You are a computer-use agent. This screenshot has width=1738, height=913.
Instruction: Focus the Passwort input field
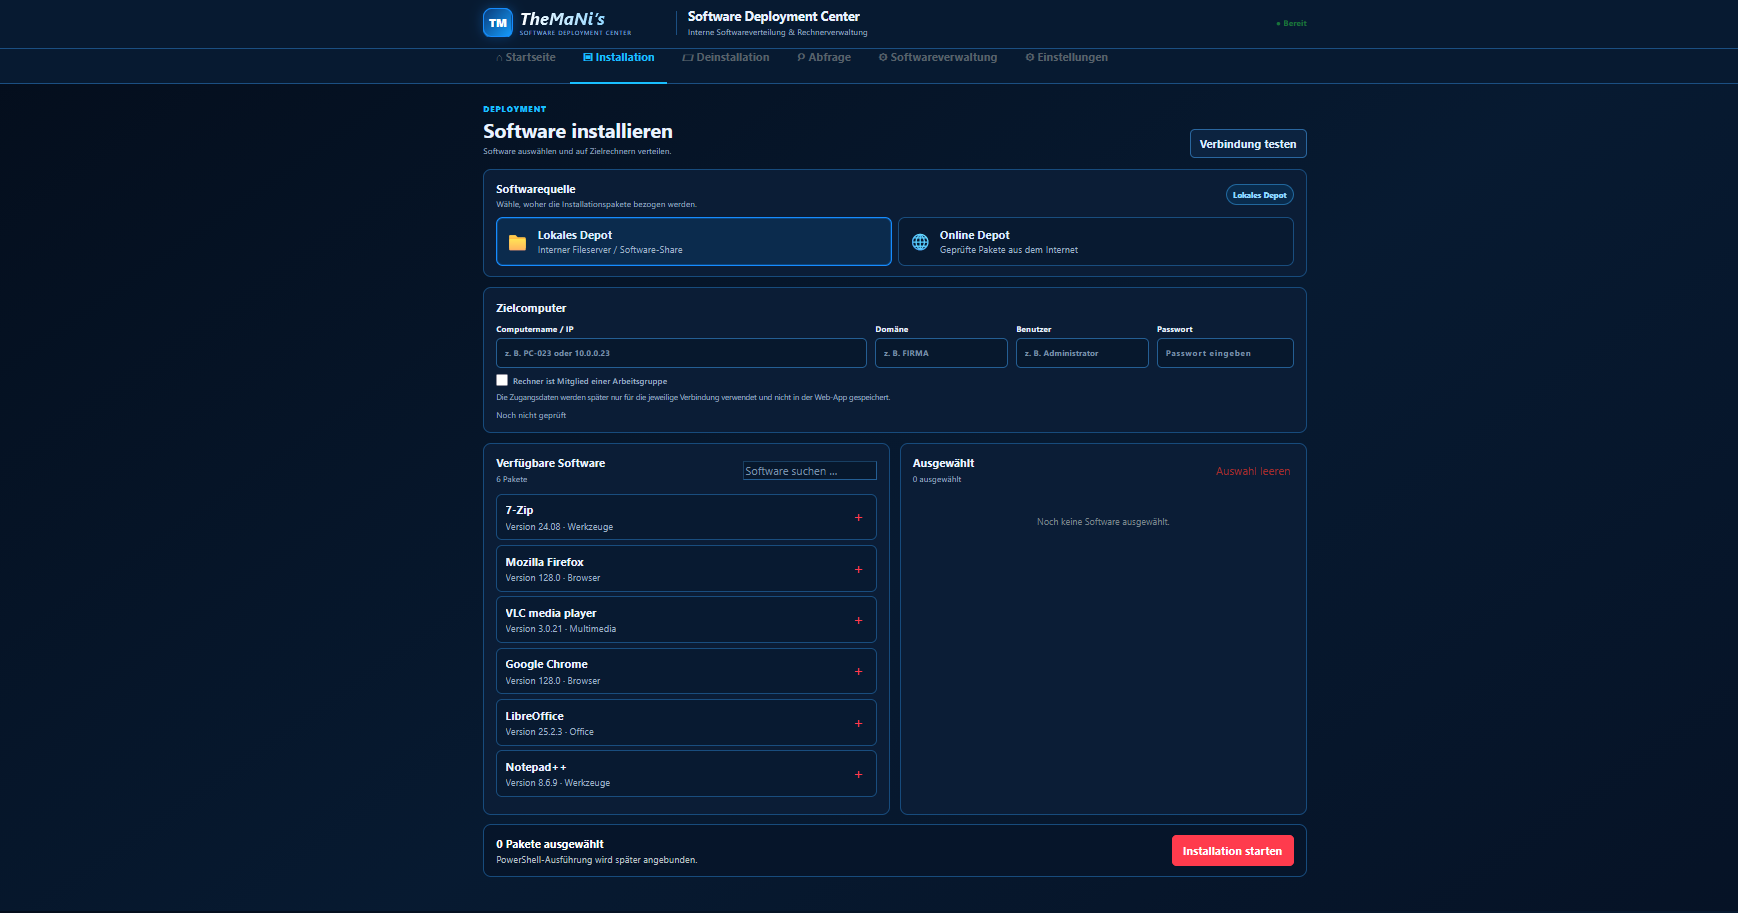tap(1225, 353)
